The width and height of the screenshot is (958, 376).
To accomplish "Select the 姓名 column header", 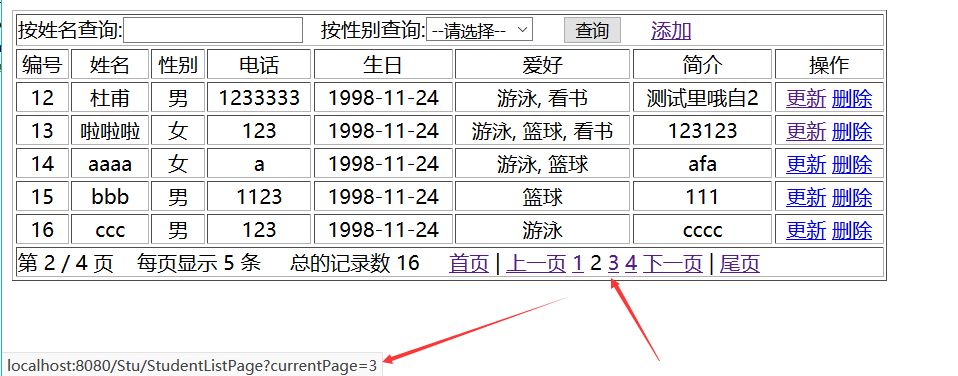I will point(110,64).
